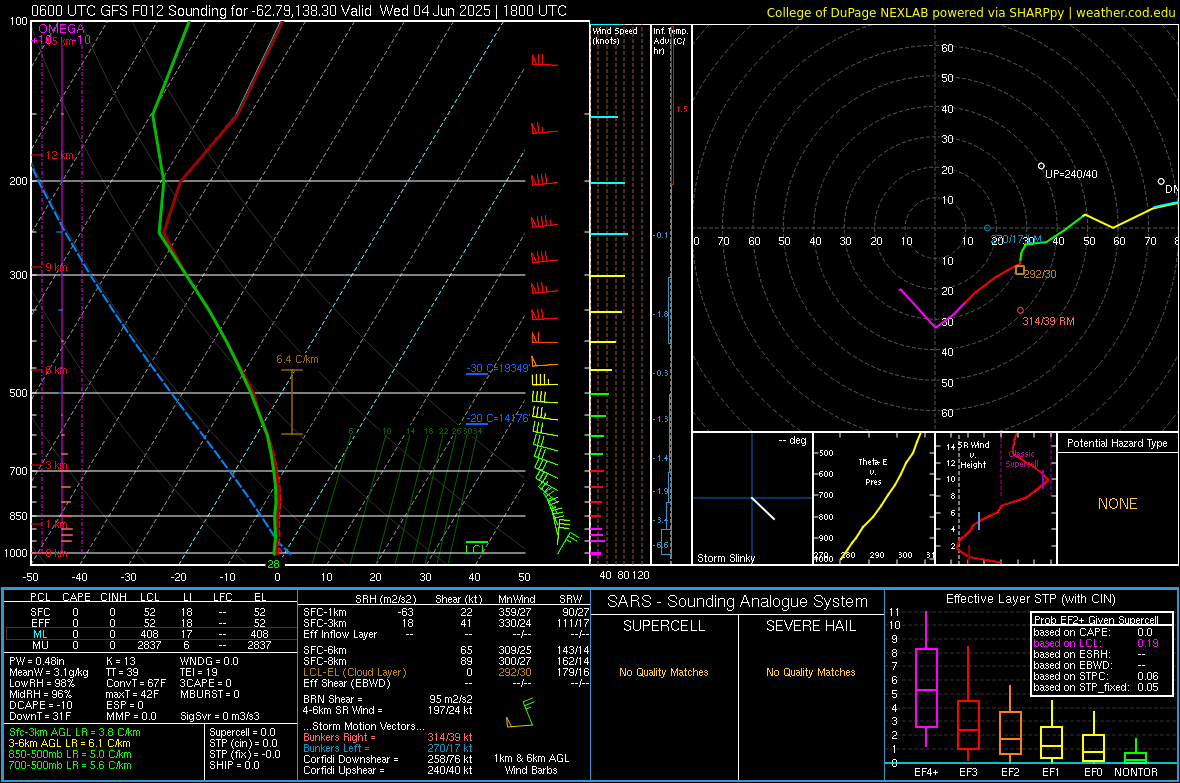Click the OMEGA label on the Skew-T

62,29
